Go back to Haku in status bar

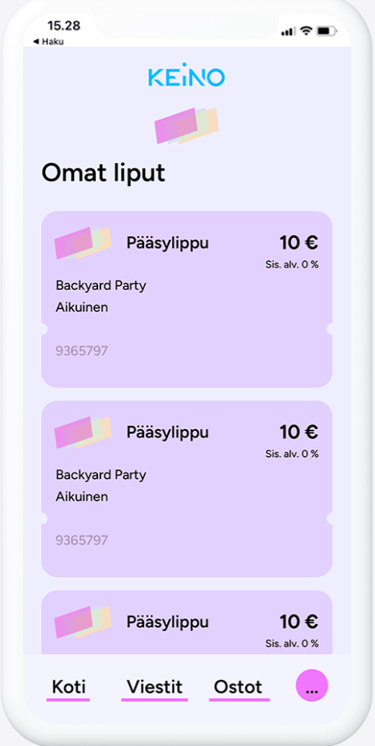[x=48, y=42]
